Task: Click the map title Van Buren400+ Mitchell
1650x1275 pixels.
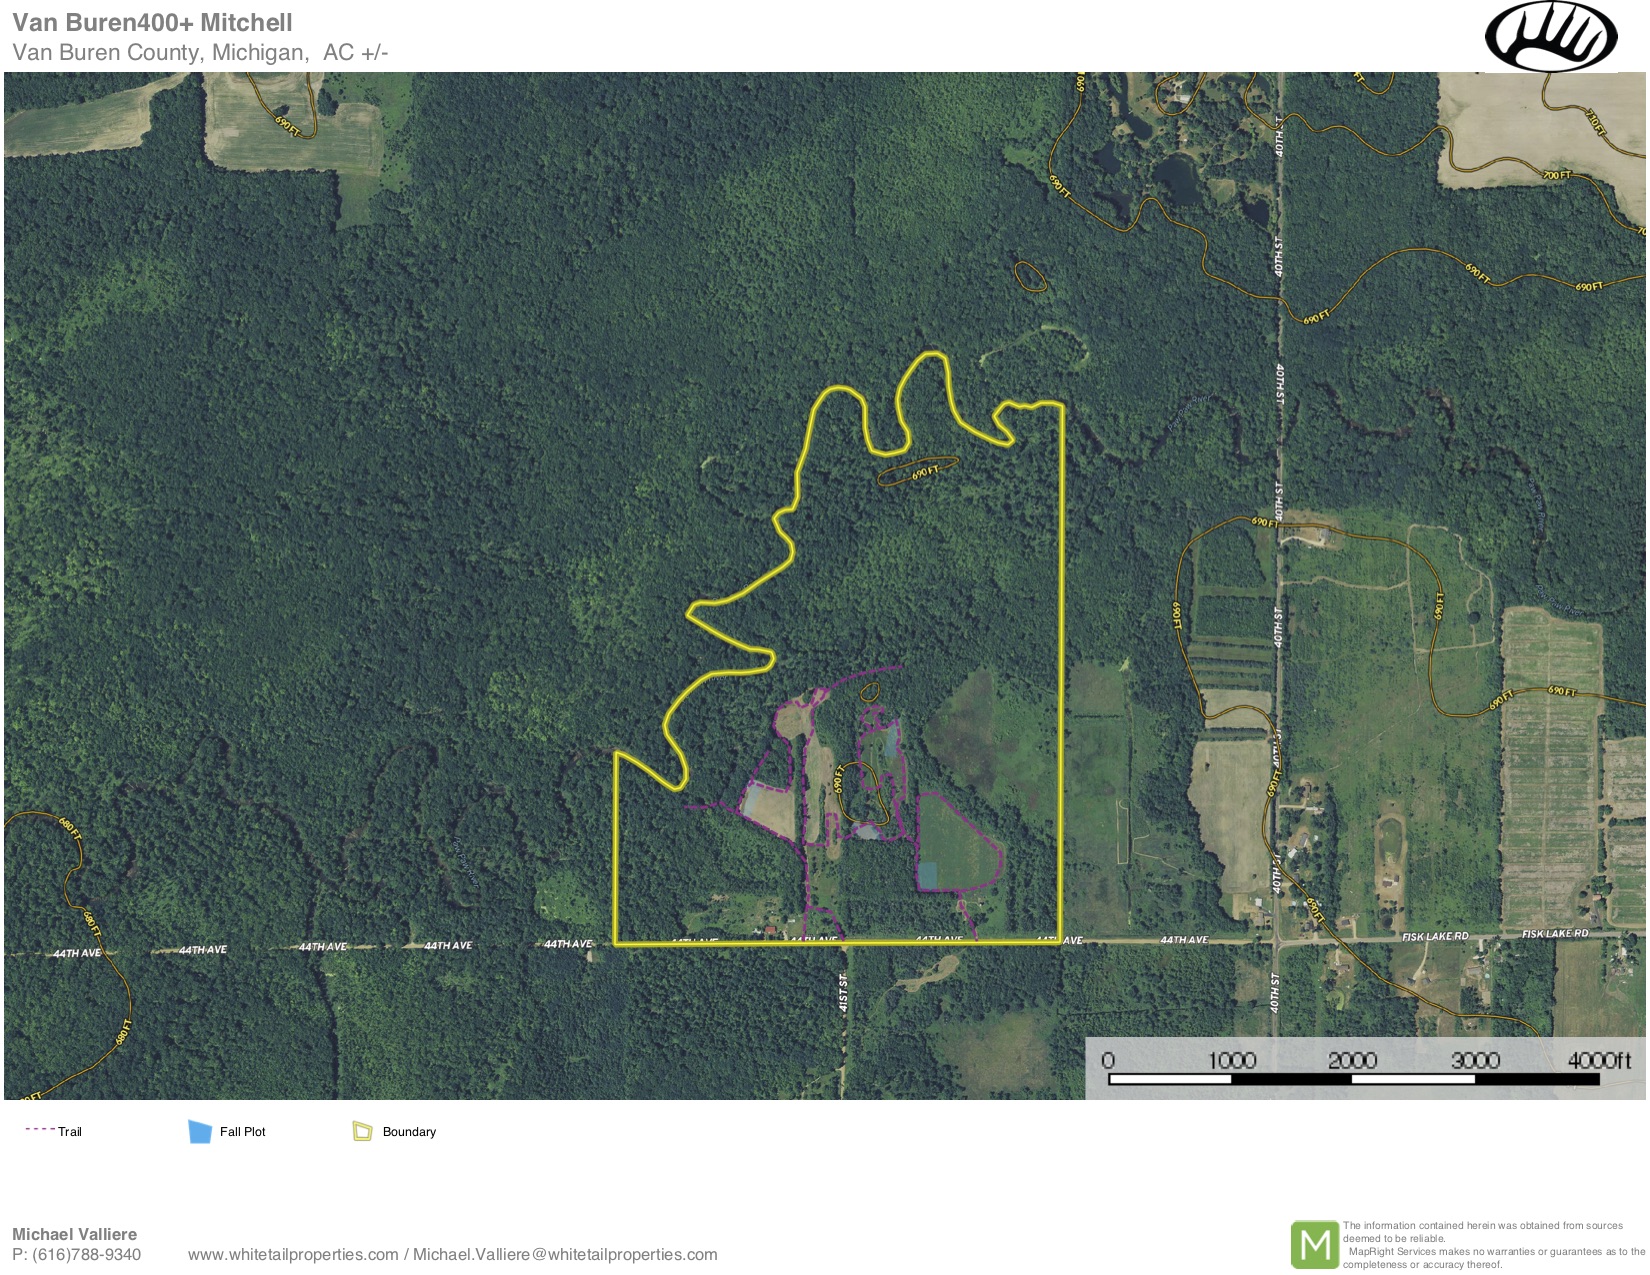Action: tap(153, 23)
